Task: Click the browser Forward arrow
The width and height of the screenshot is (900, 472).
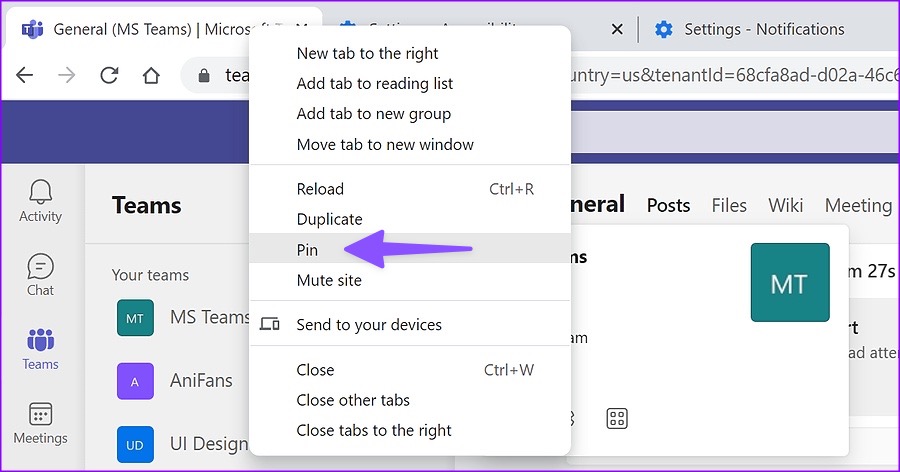Action: pyautogui.click(x=67, y=75)
